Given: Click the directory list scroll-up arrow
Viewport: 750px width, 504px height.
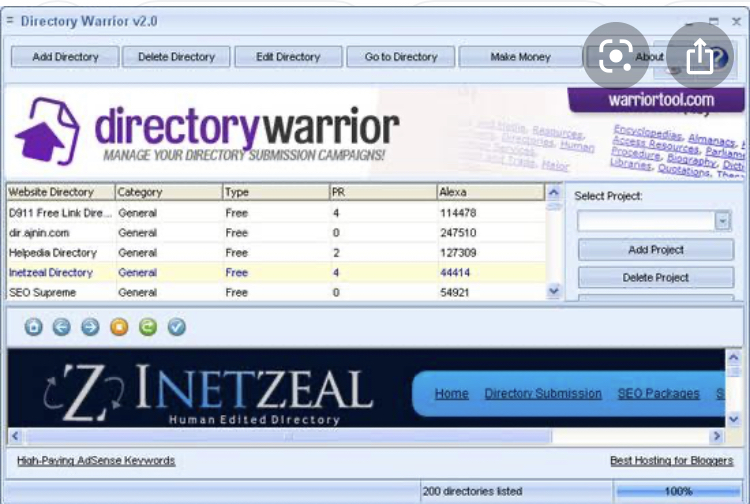Looking at the screenshot, I should pos(554,192).
